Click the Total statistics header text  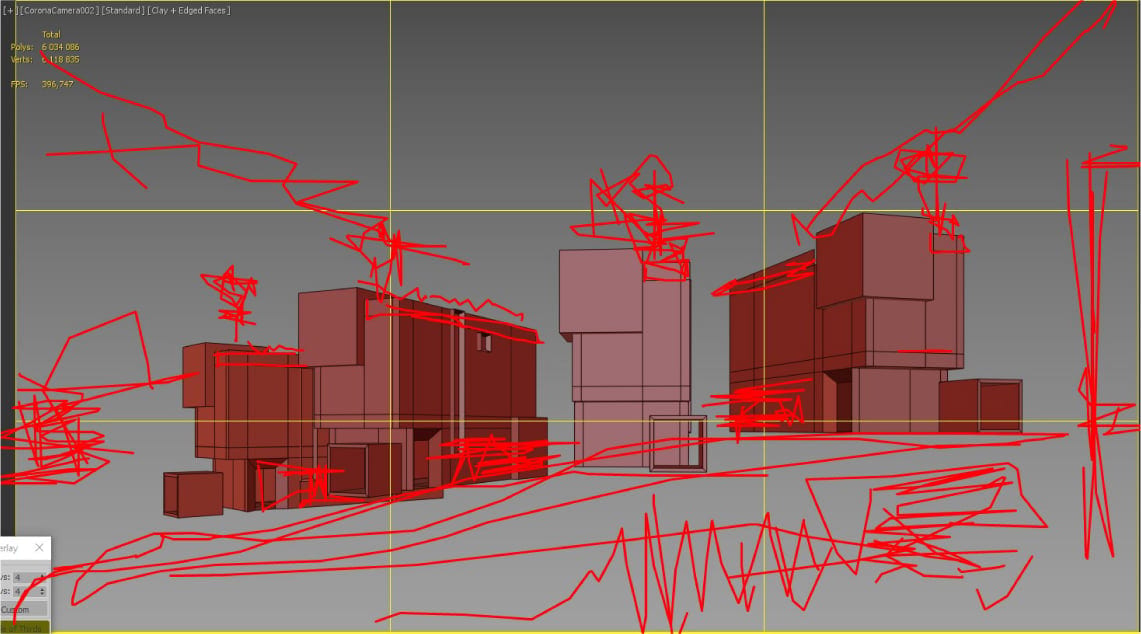point(51,34)
